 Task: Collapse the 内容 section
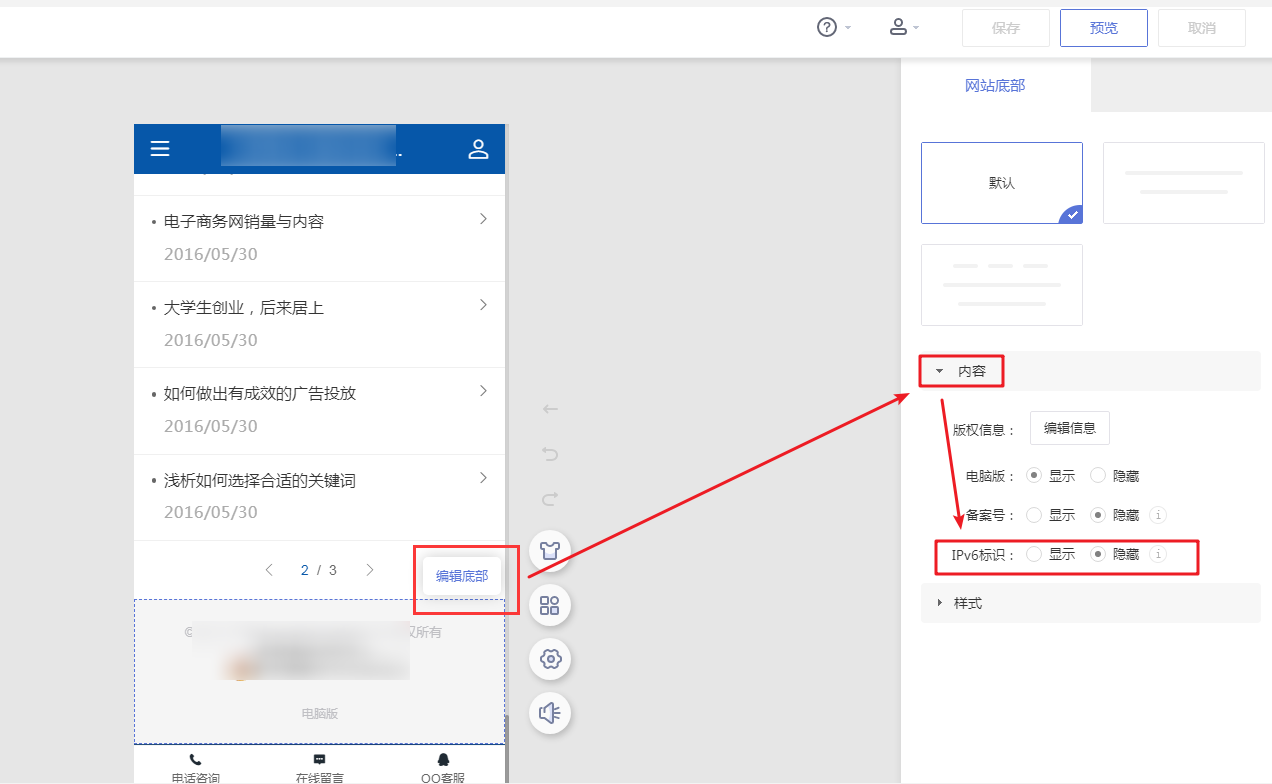click(x=962, y=371)
